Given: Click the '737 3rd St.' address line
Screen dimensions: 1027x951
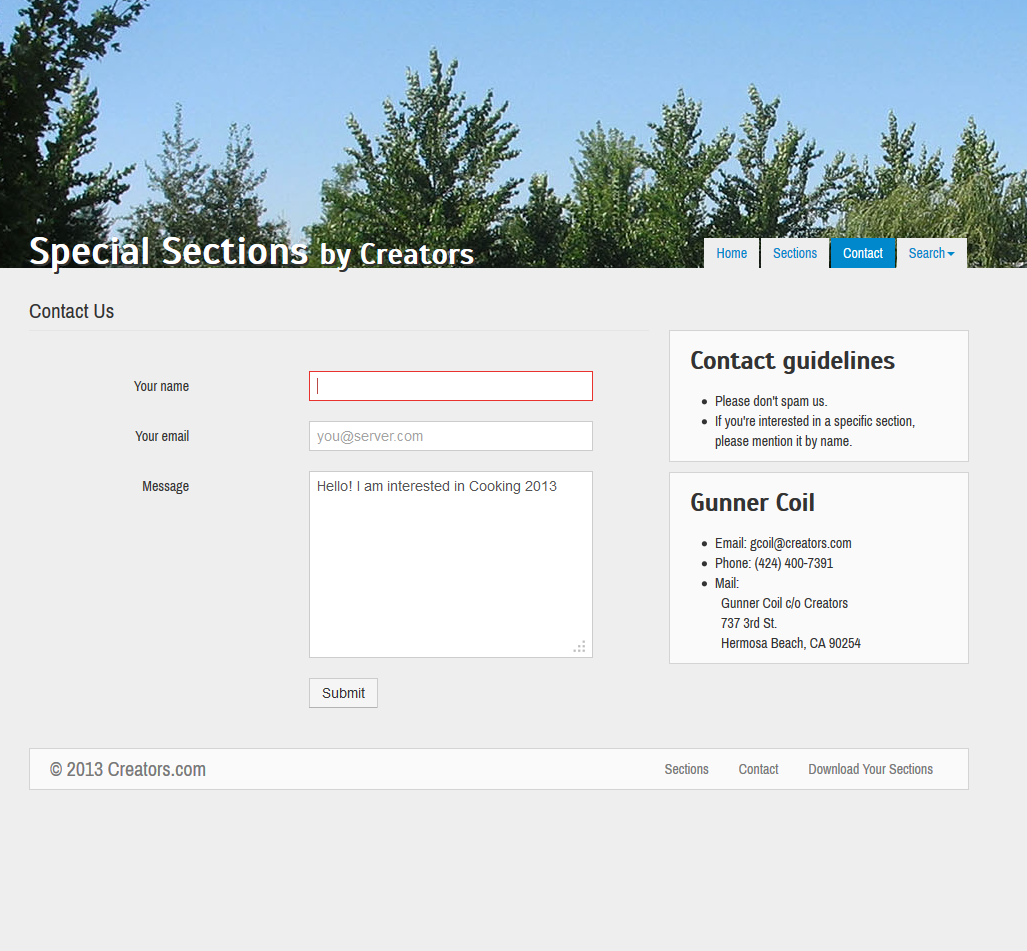Looking at the screenshot, I should [x=749, y=623].
